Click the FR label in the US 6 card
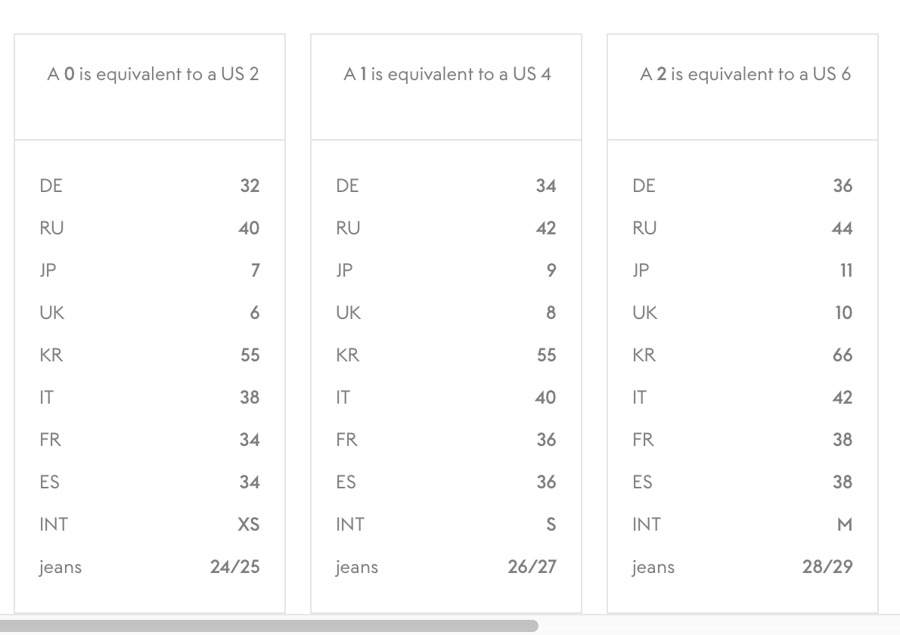The height and width of the screenshot is (635, 900). coord(643,440)
